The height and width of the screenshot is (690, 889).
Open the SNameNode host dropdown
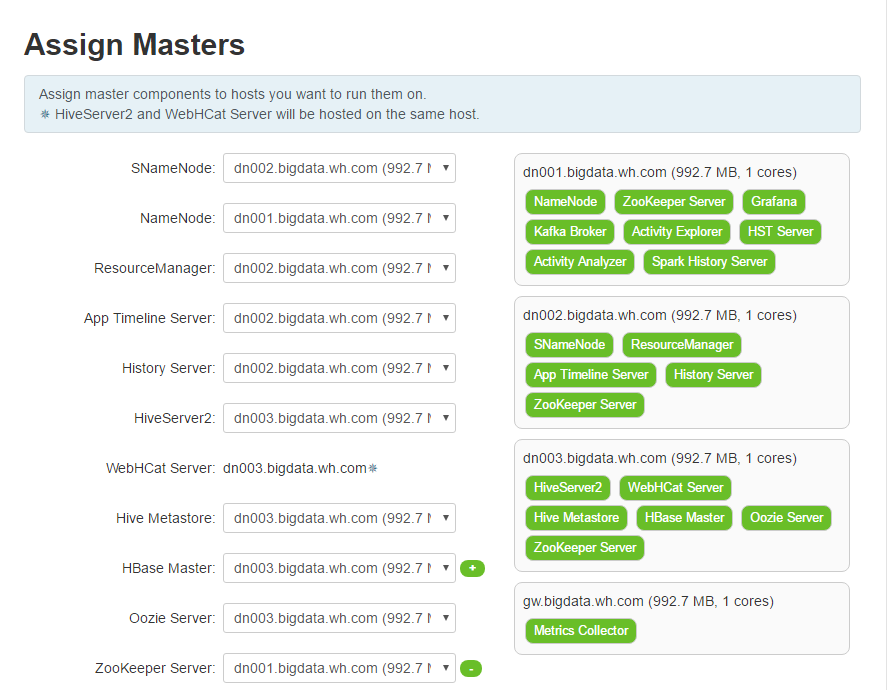click(339, 168)
